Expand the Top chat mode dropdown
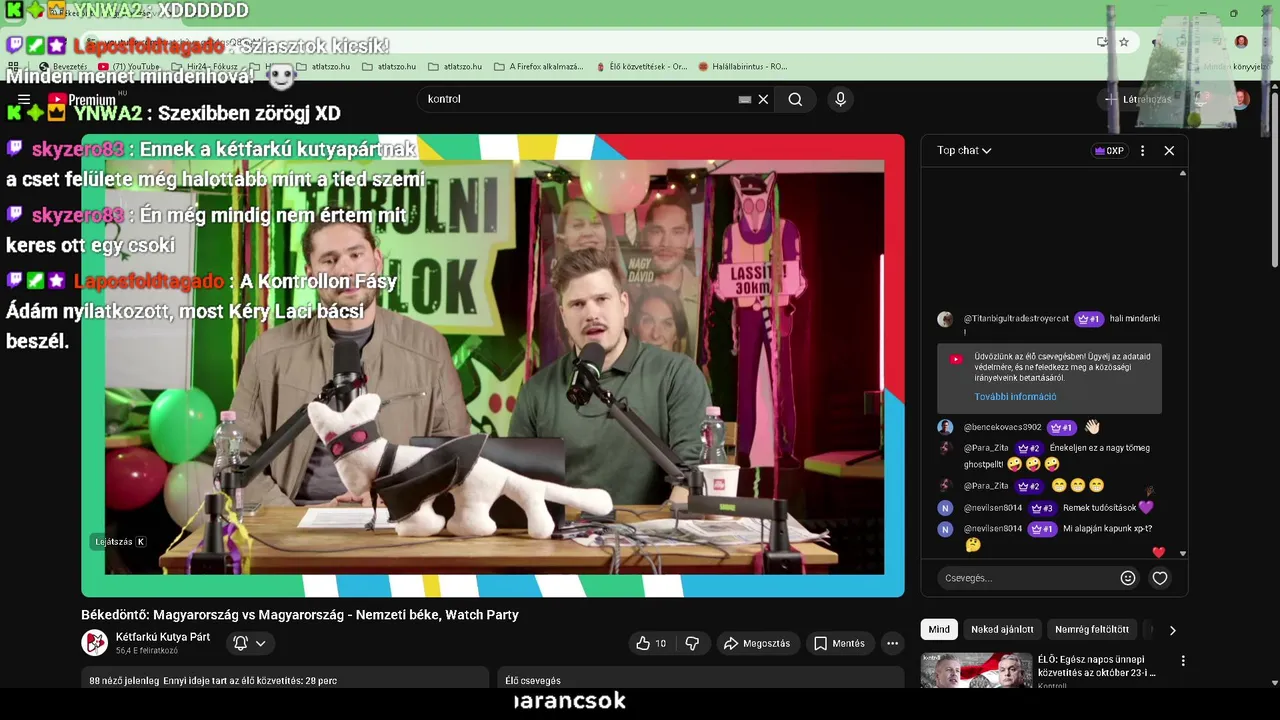This screenshot has height=720, width=1280. click(x=964, y=150)
